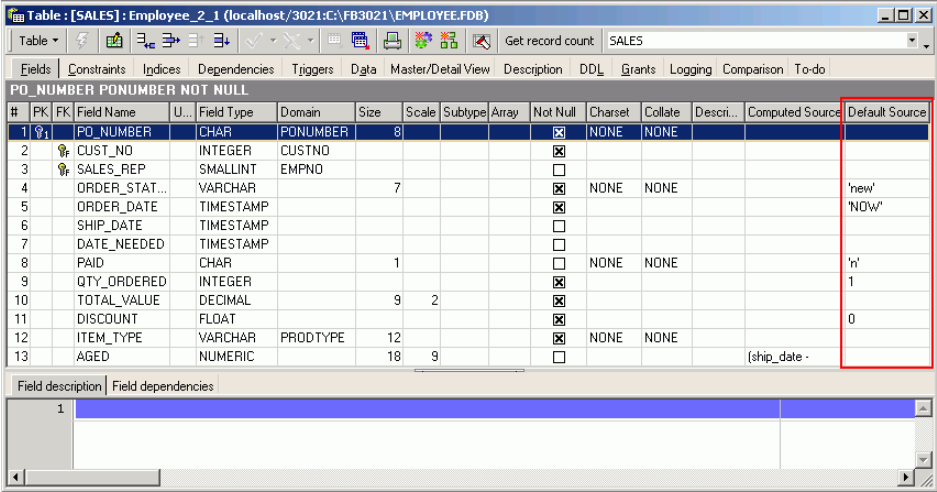Click the print table icon

pos(393,41)
